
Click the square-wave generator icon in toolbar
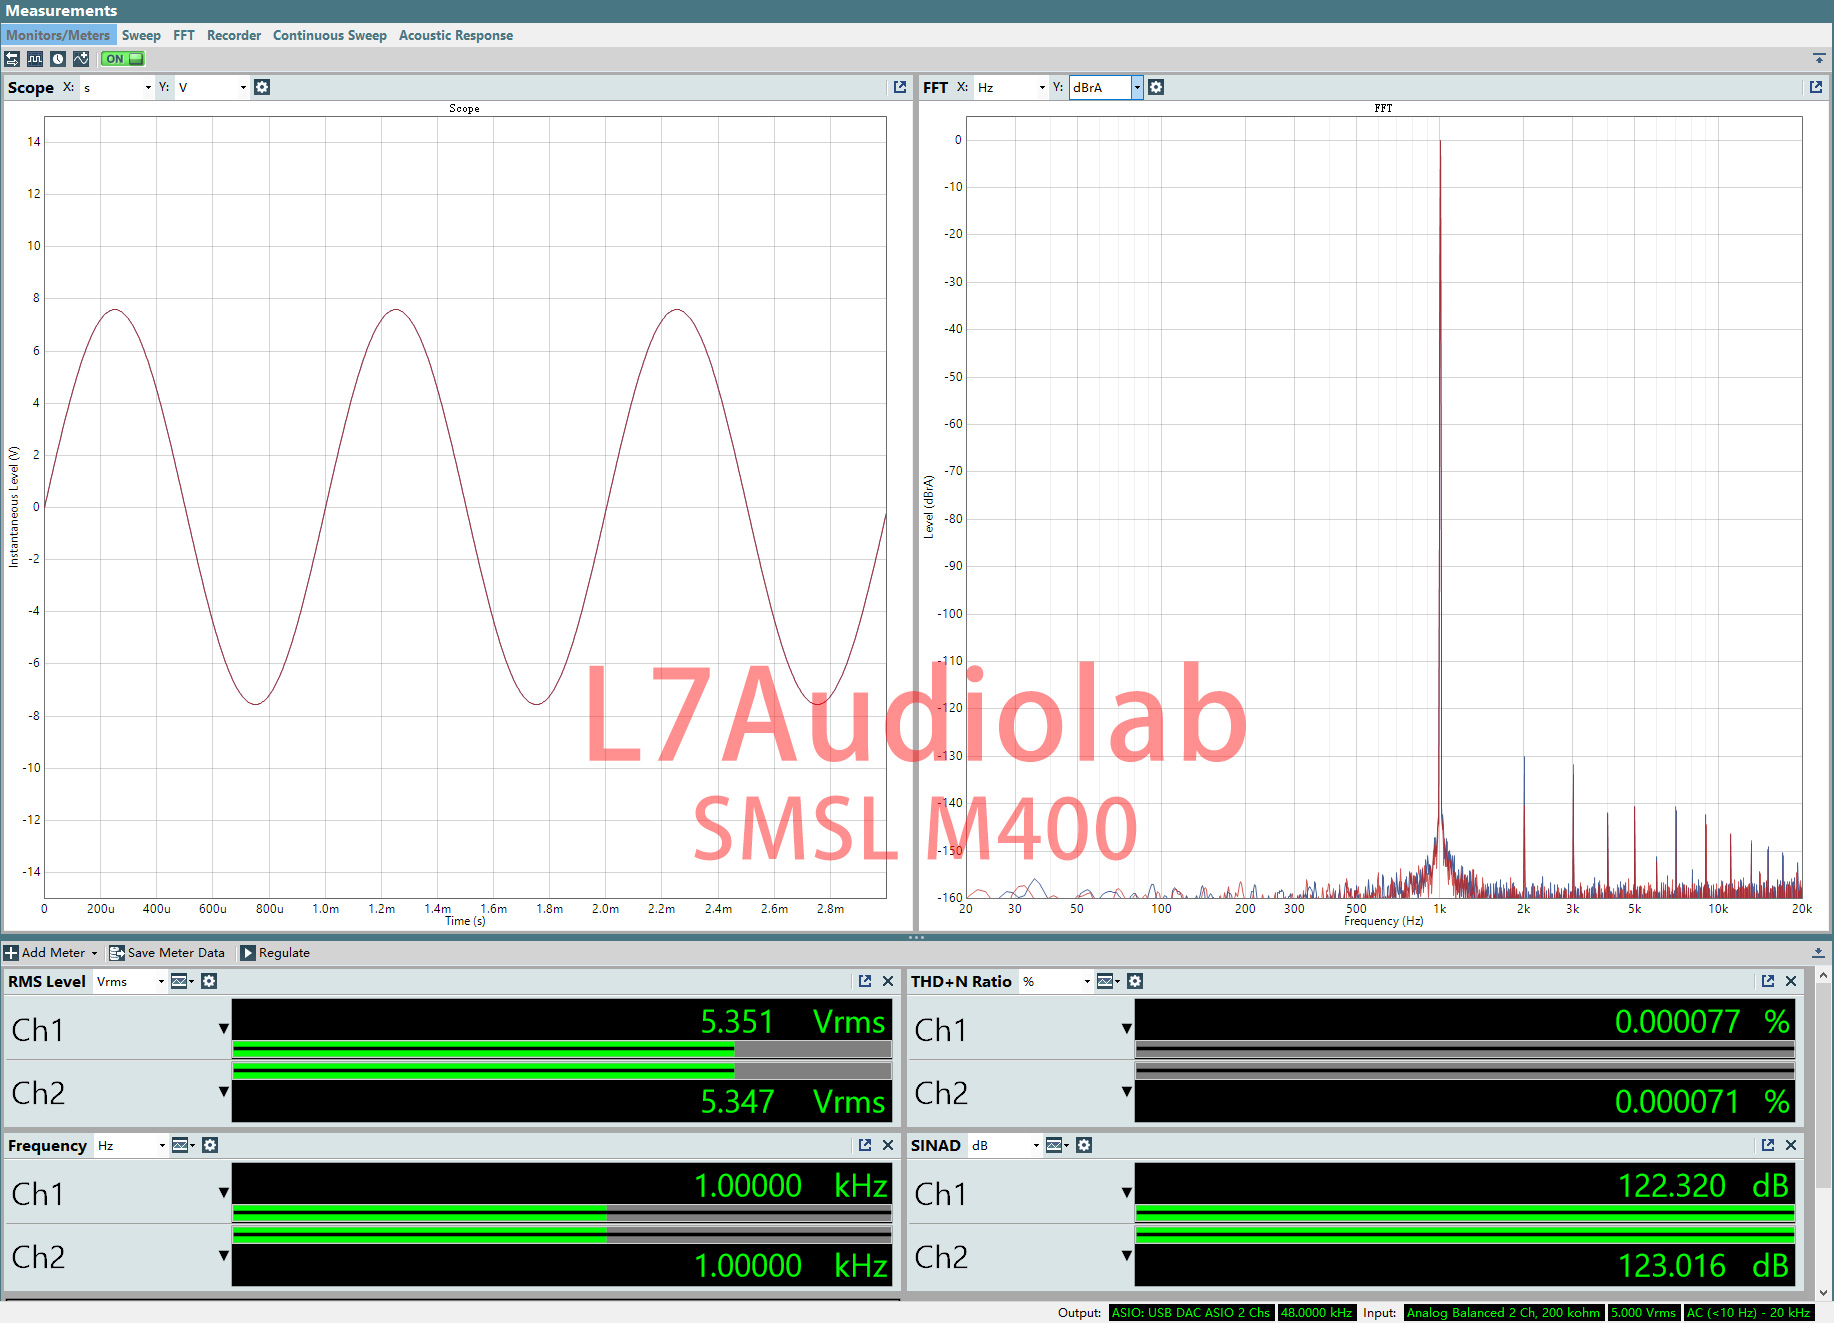(x=35, y=59)
